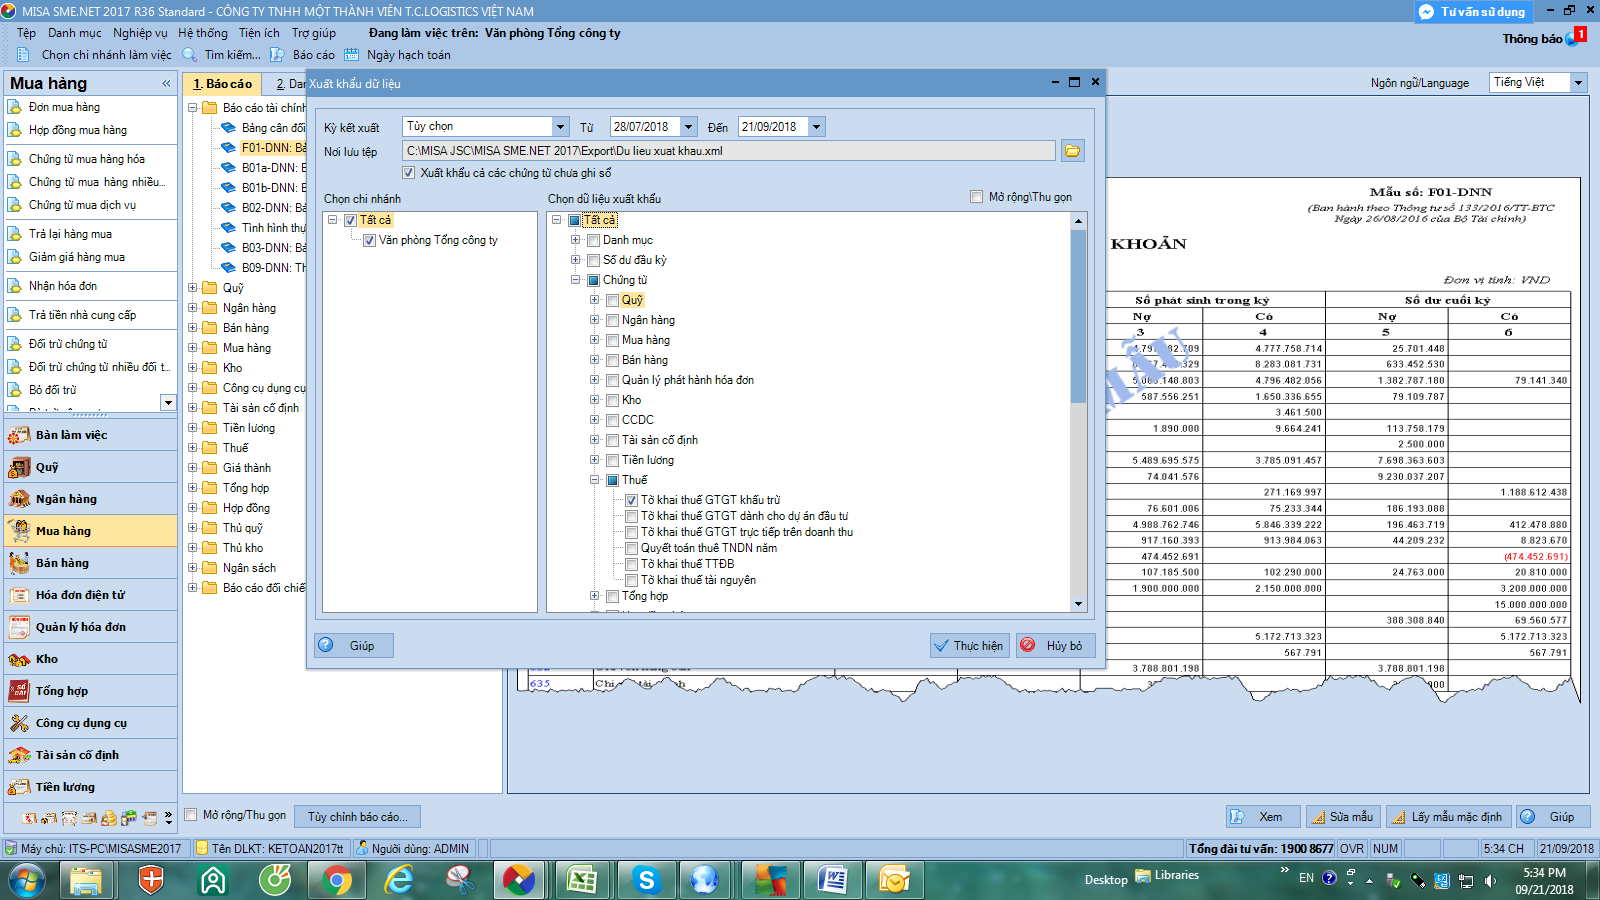This screenshot has height=900, width=1600.
Task: Click Nơi lưu tệp path field
Action: point(729,151)
